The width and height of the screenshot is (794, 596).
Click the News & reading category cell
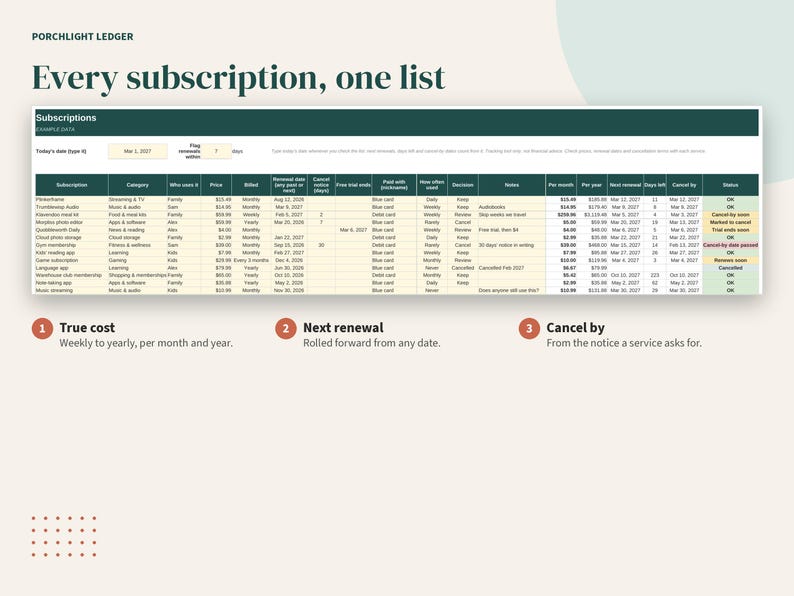click(137, 230)
